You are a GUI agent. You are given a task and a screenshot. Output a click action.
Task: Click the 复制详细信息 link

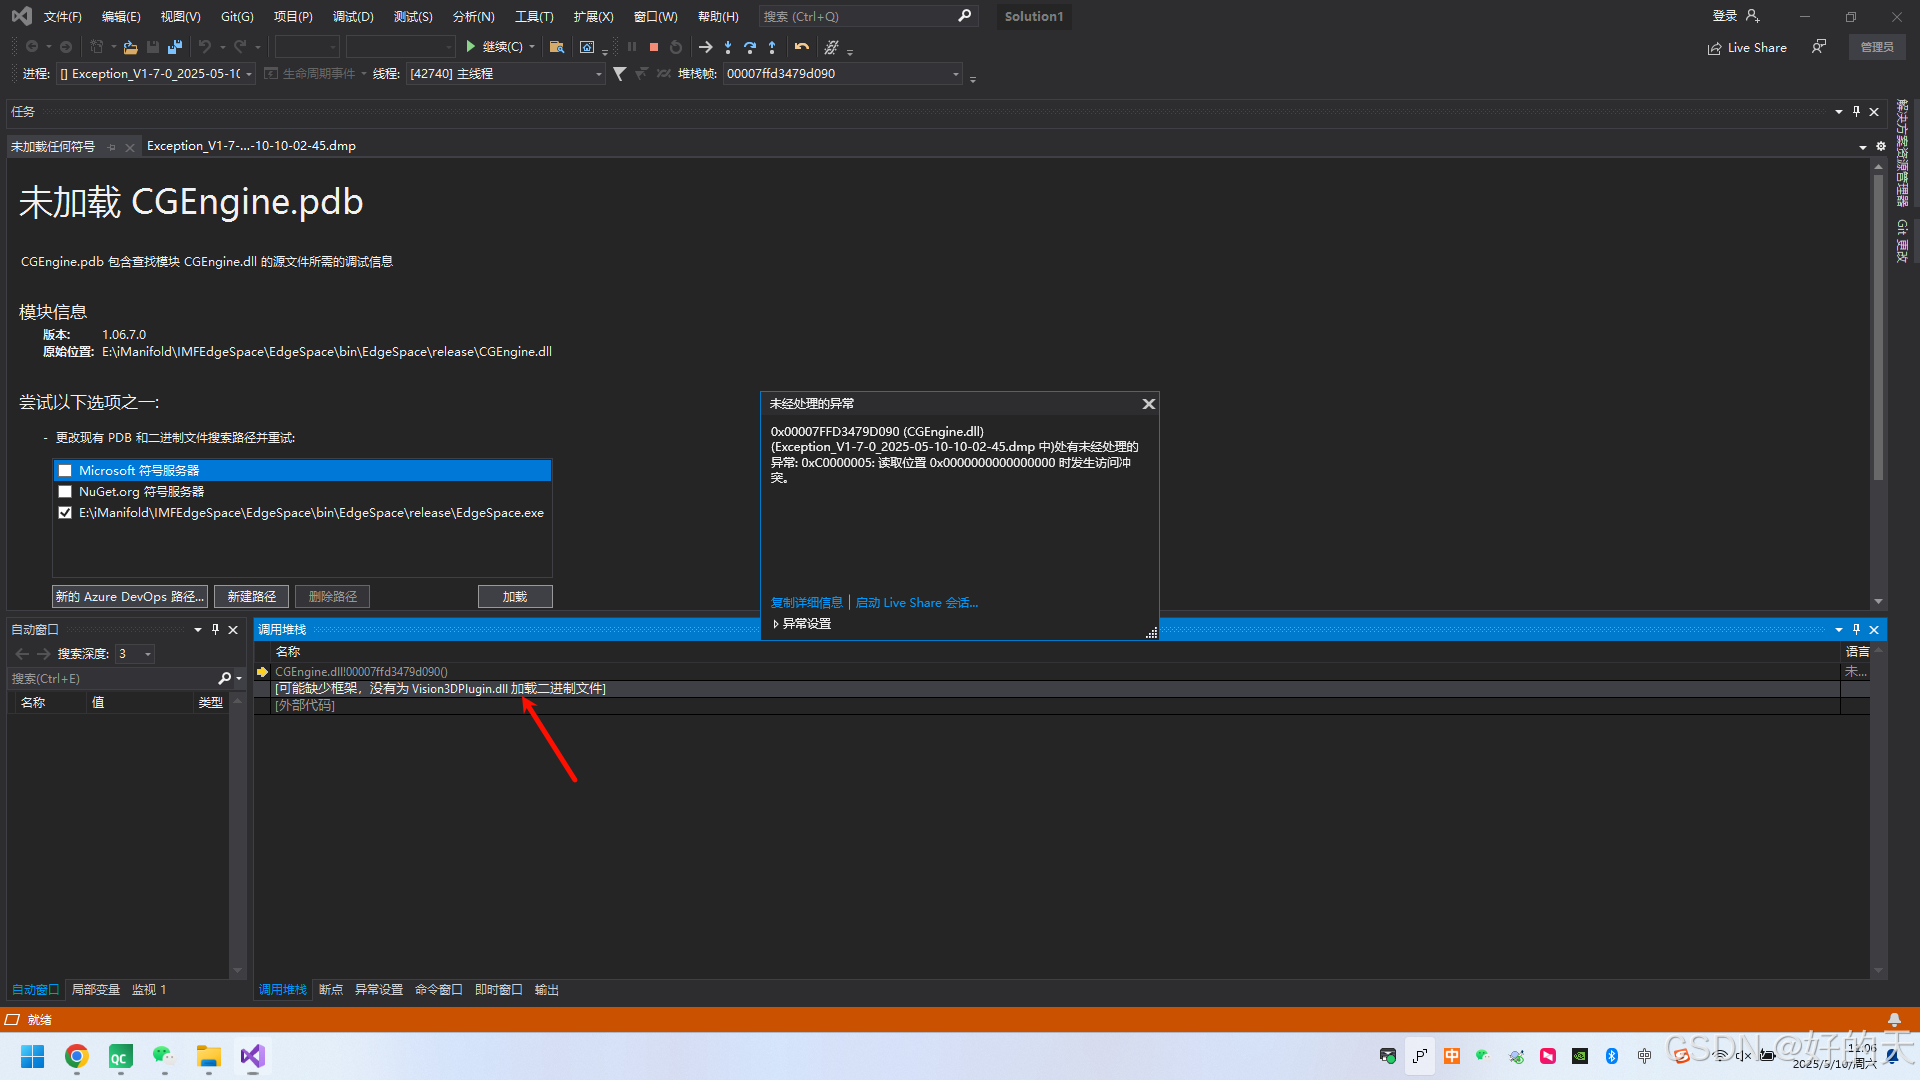click(806, 603)
